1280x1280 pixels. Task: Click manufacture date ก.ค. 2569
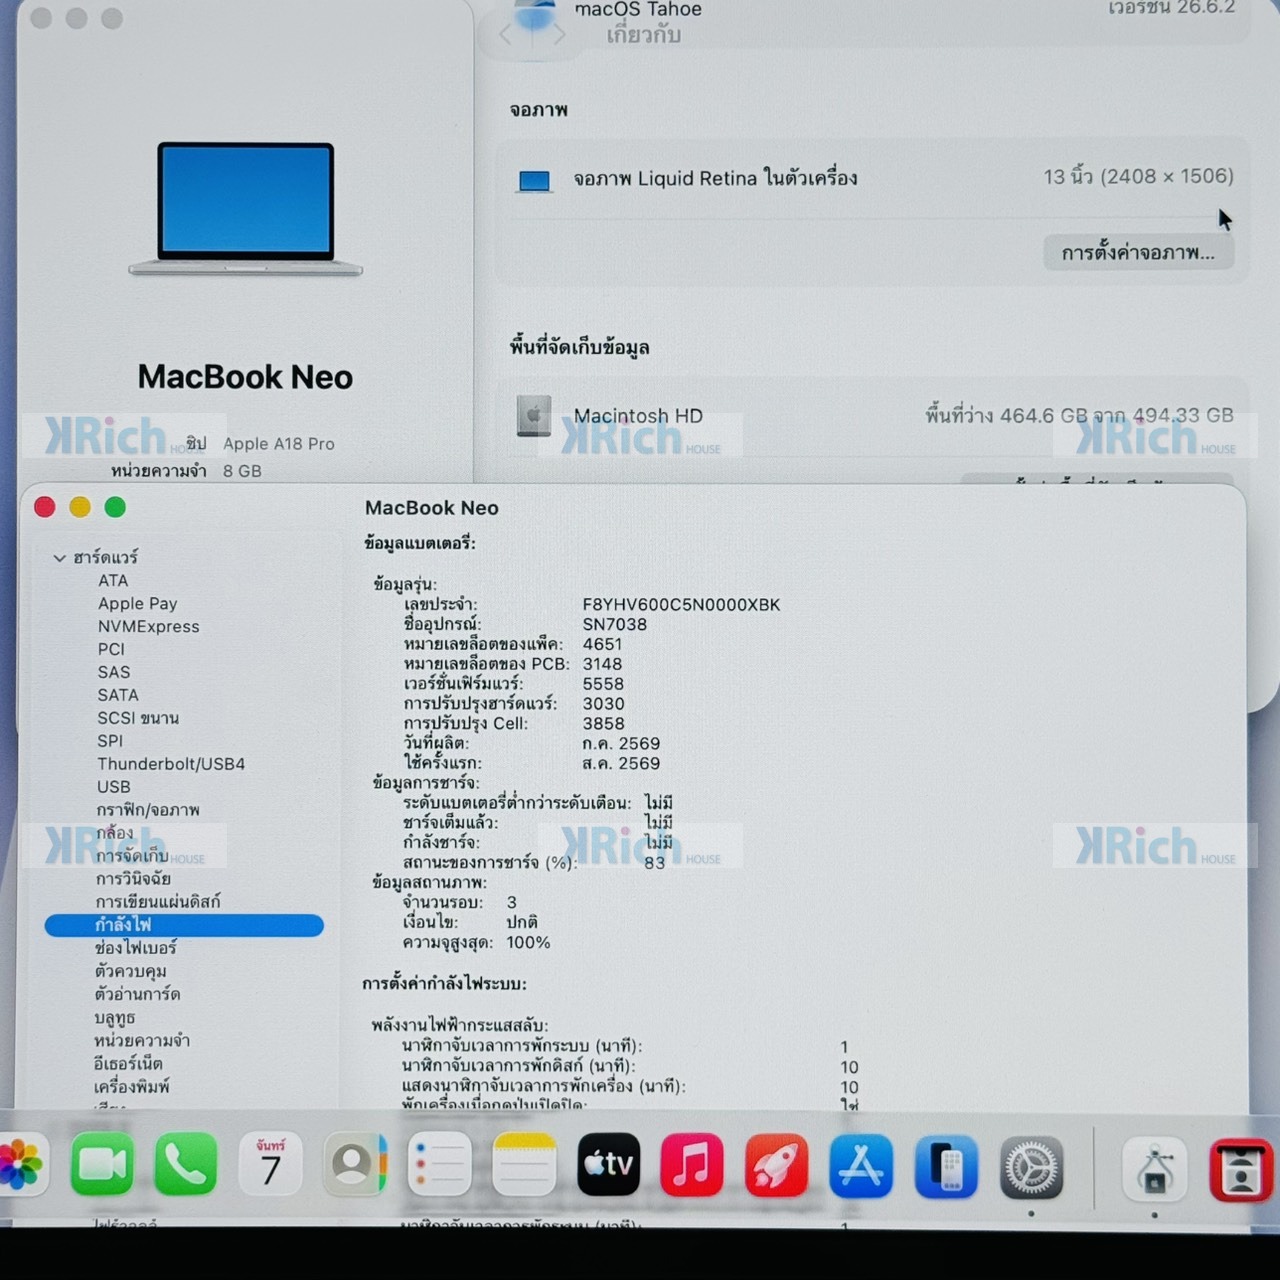coord(621,744)
